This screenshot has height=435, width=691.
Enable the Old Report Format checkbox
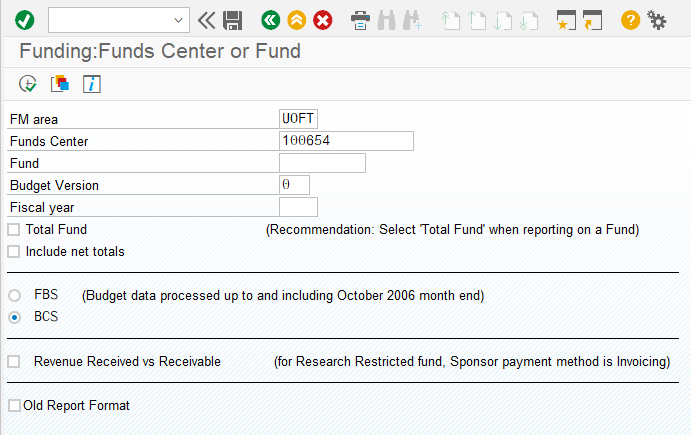click(x=14, y=405)
